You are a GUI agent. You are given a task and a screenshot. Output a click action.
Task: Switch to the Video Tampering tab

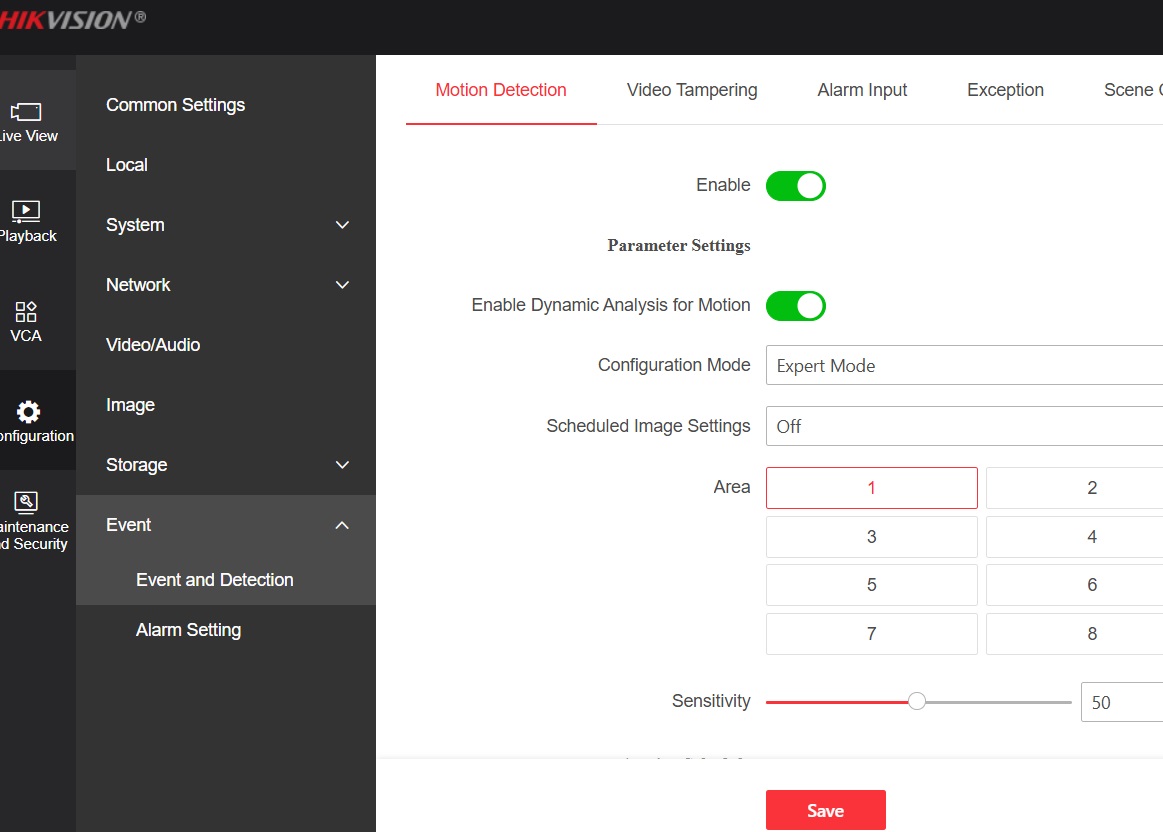692,90
